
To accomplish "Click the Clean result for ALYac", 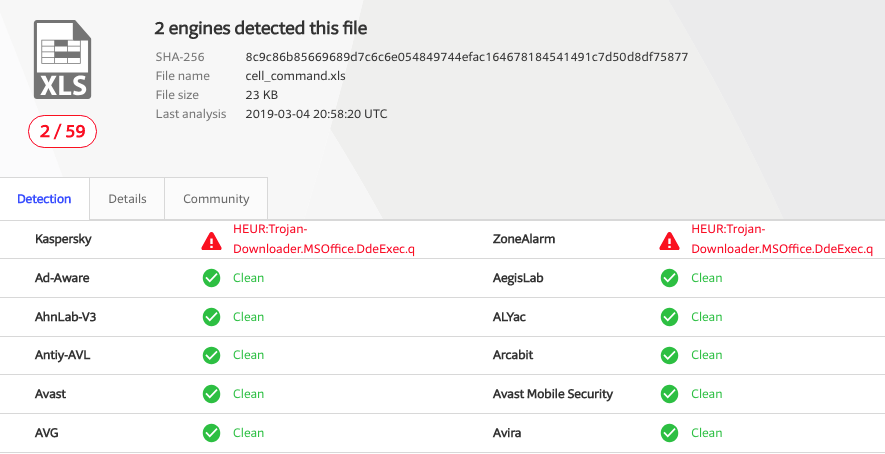I will (706, 317).
